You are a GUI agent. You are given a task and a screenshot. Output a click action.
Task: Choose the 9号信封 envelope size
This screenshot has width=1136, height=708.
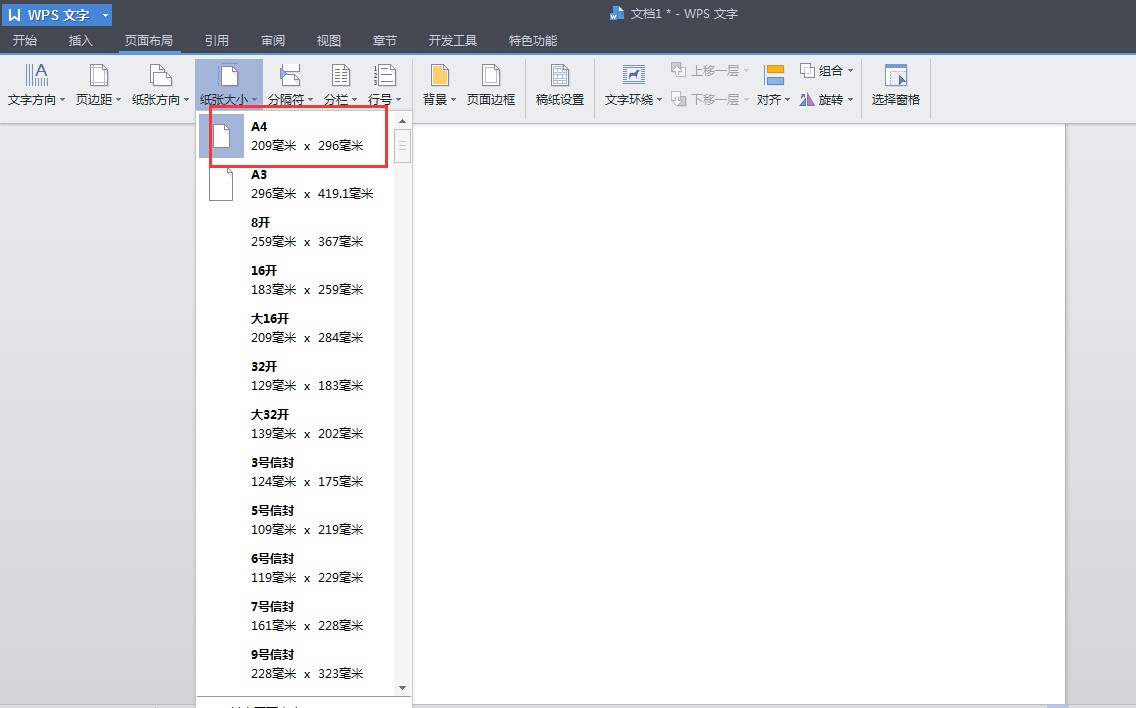296,663
